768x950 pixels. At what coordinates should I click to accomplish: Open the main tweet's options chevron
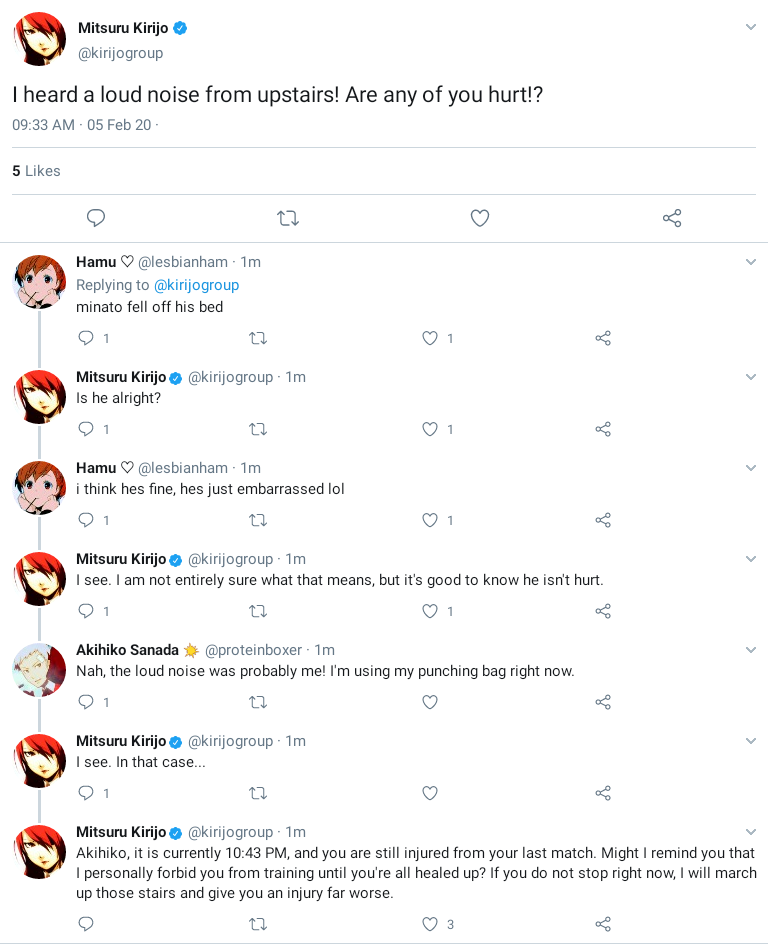coord(751,27)
